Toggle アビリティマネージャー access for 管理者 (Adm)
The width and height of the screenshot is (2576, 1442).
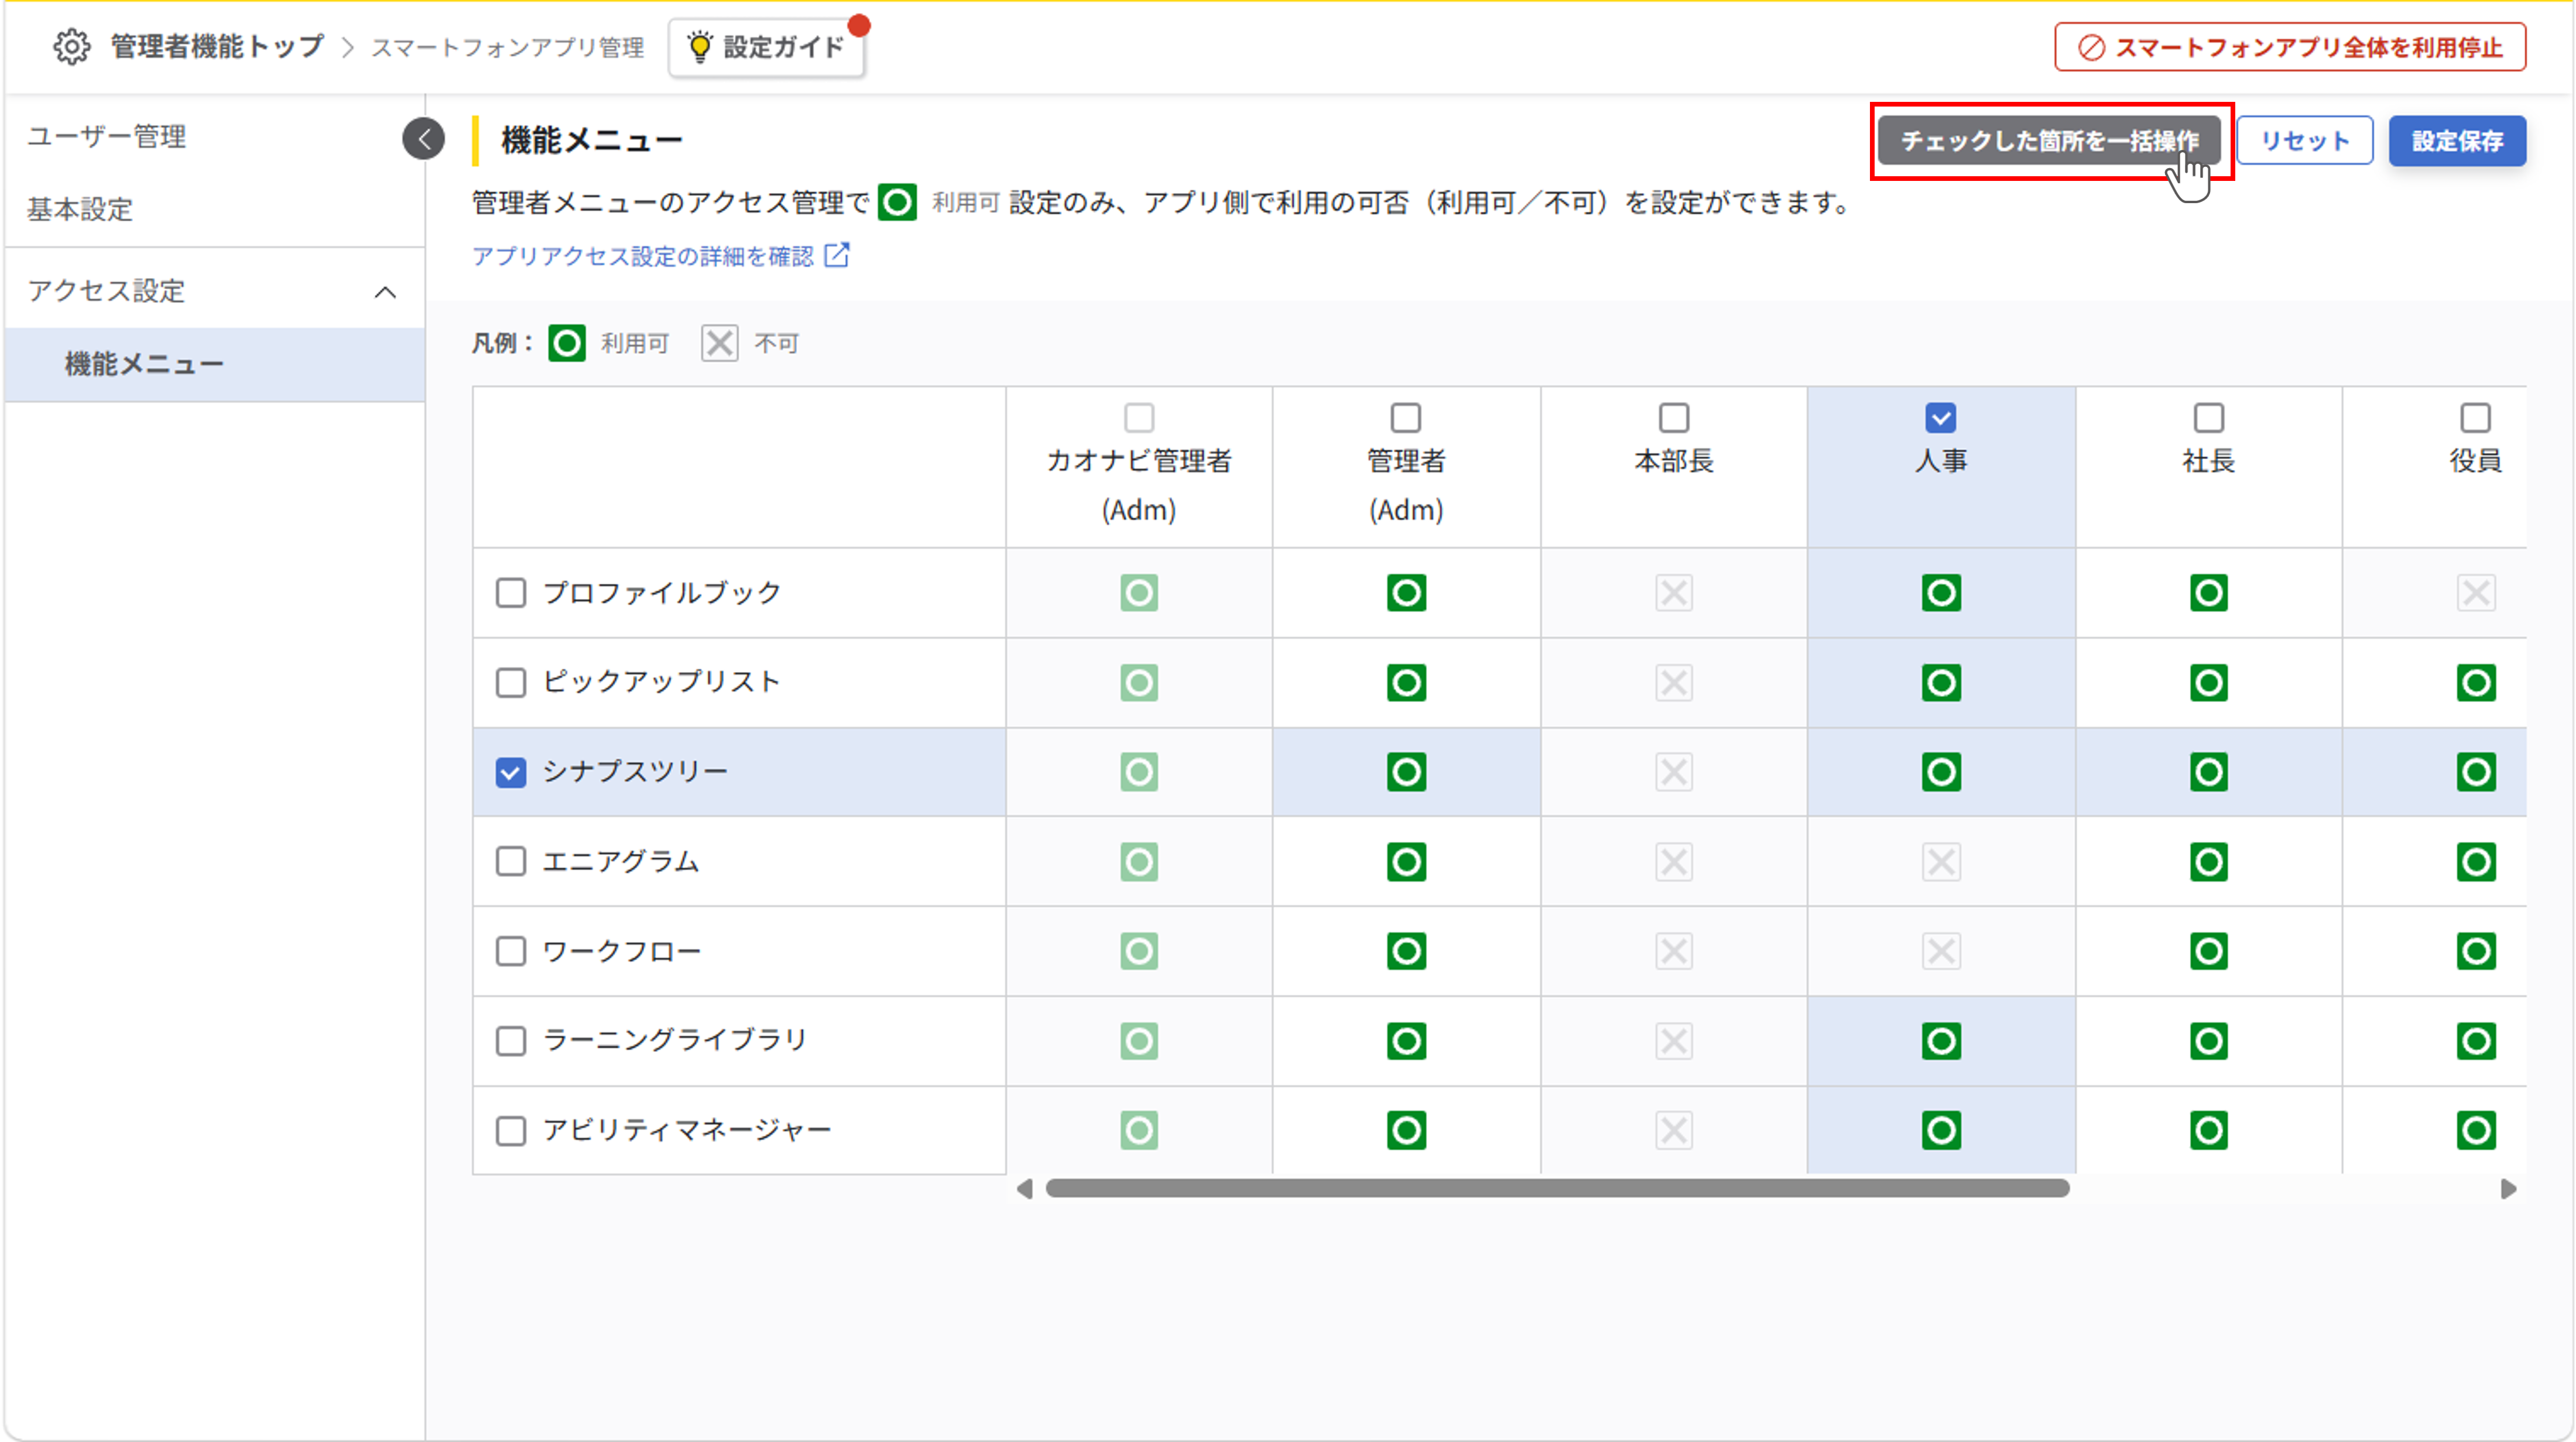coord(1406,1131)
